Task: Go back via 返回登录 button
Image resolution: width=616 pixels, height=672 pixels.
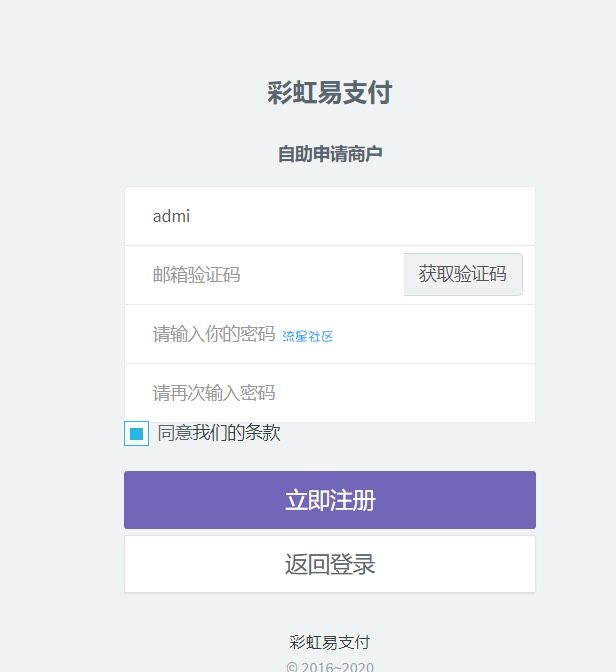Action: [330, 564]
